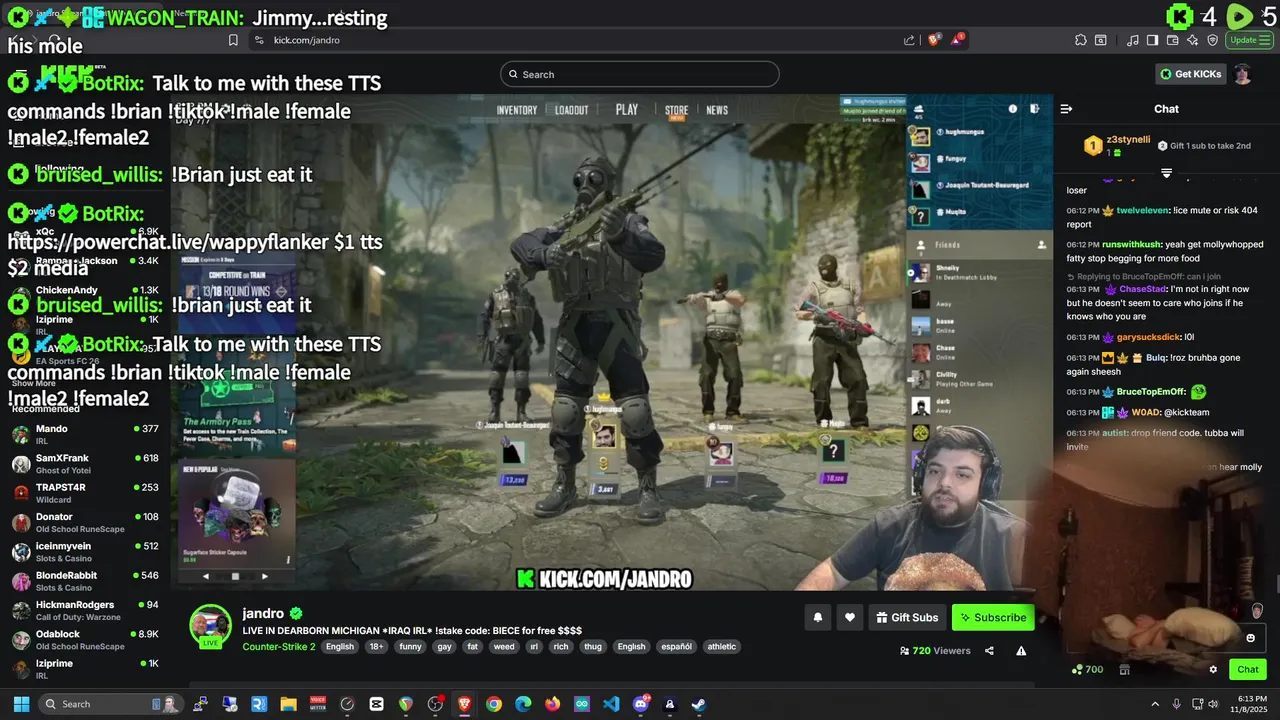Image resolution: width=1280 pixels, height=720 pixels.
Task: Share the stream via share icon
Action: (x=989, y=651)
